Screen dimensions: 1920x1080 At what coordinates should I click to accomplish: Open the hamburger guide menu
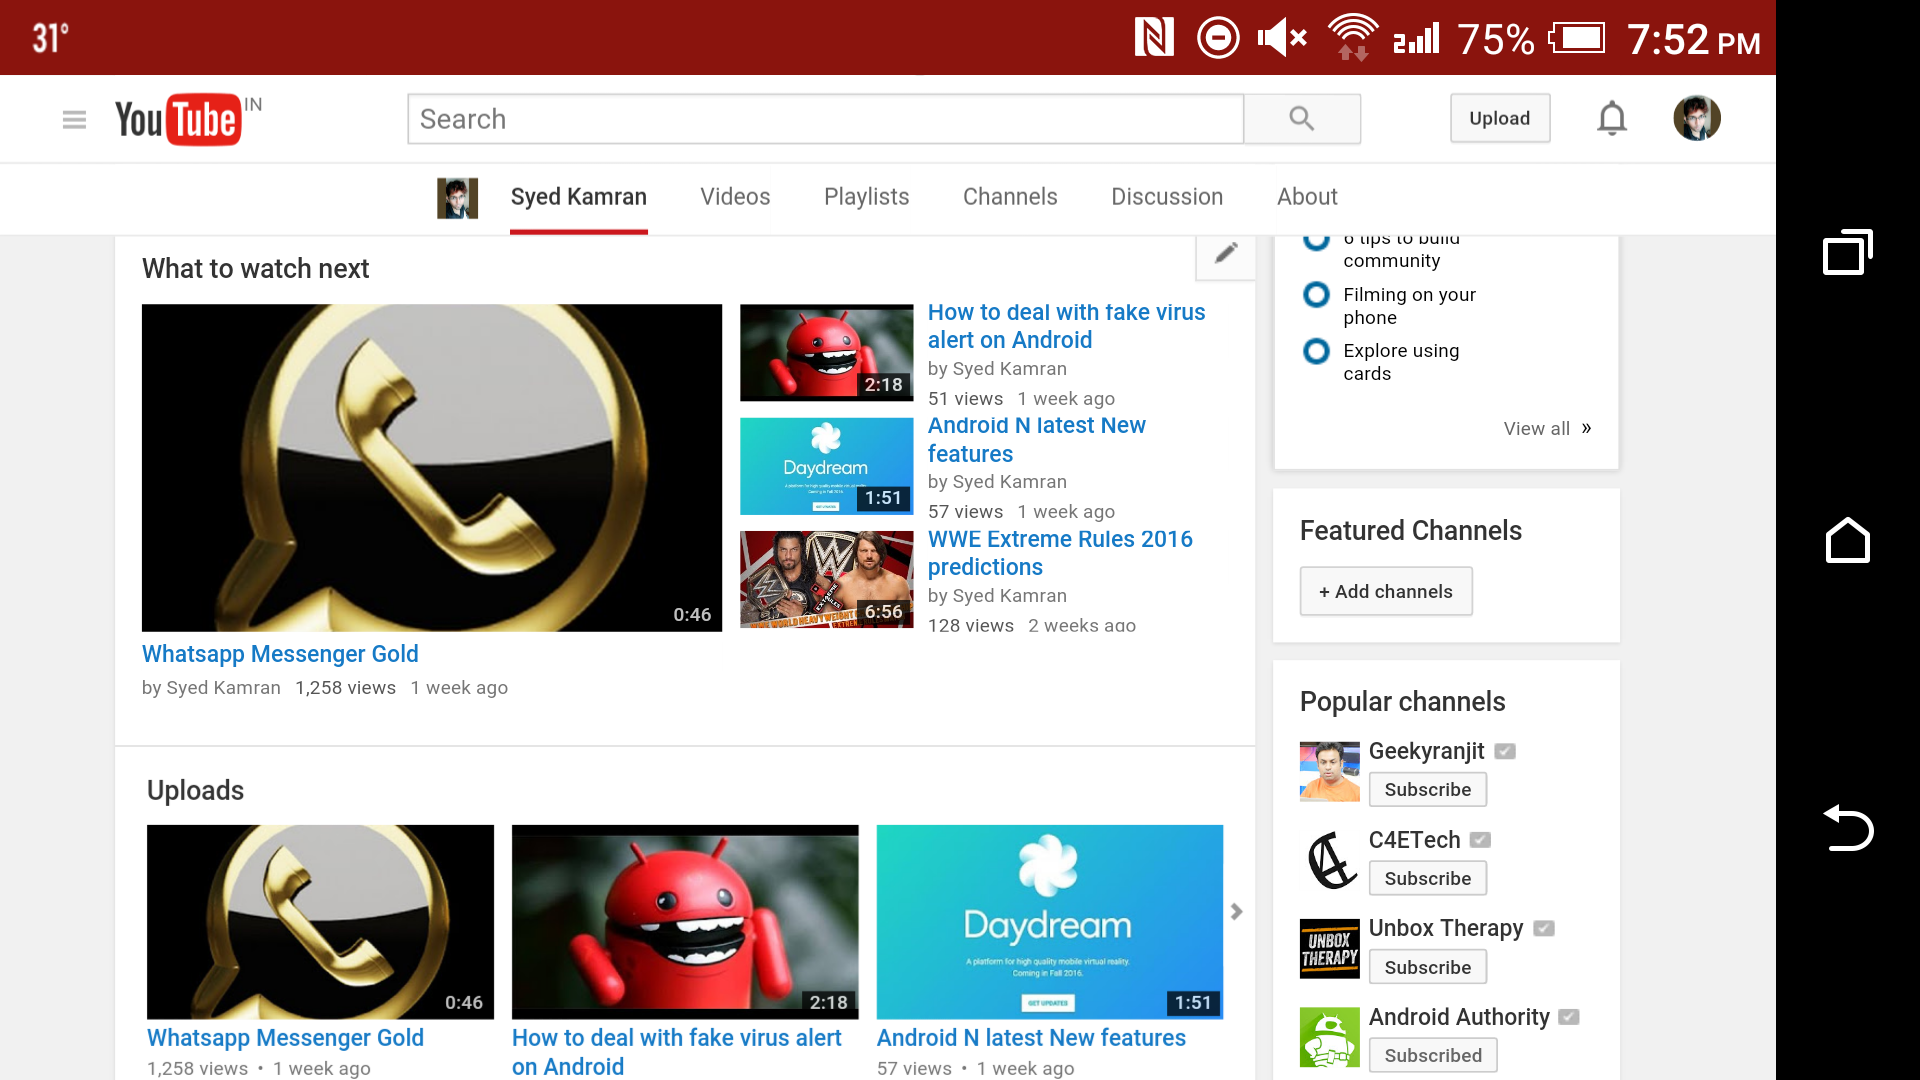[x=74, y=120]
